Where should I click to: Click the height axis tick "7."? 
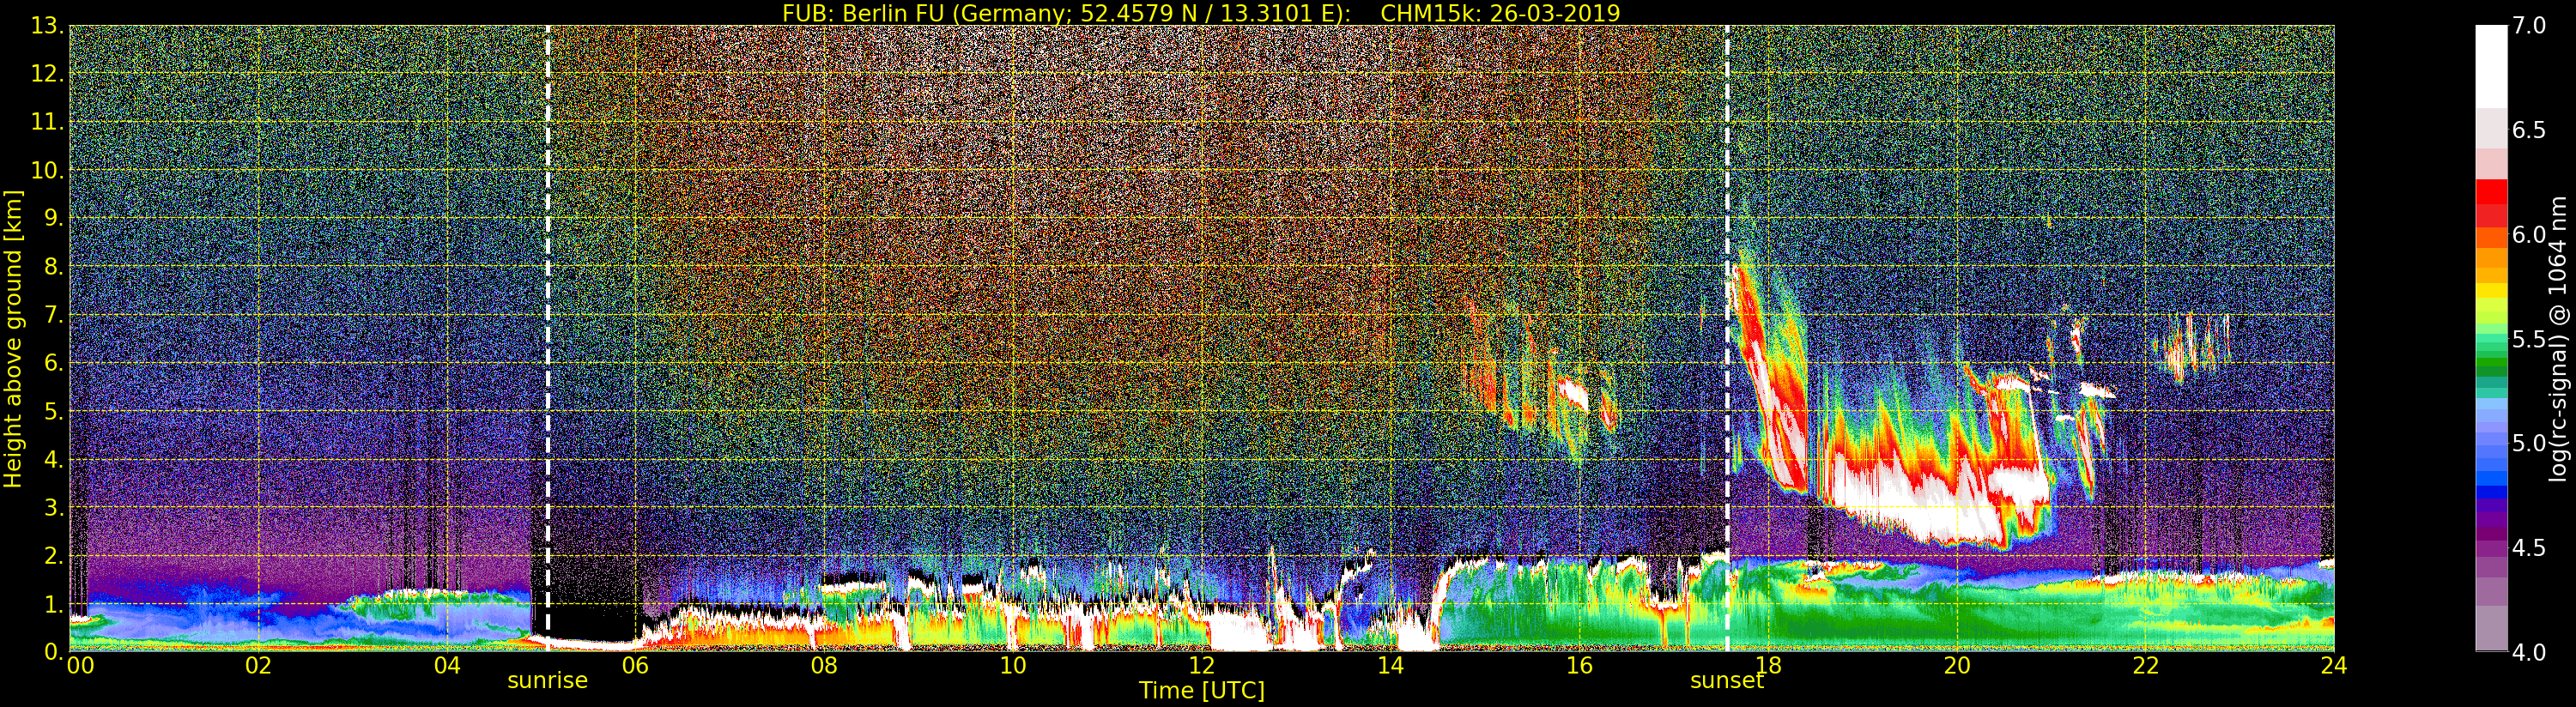(x=53, y=315)
